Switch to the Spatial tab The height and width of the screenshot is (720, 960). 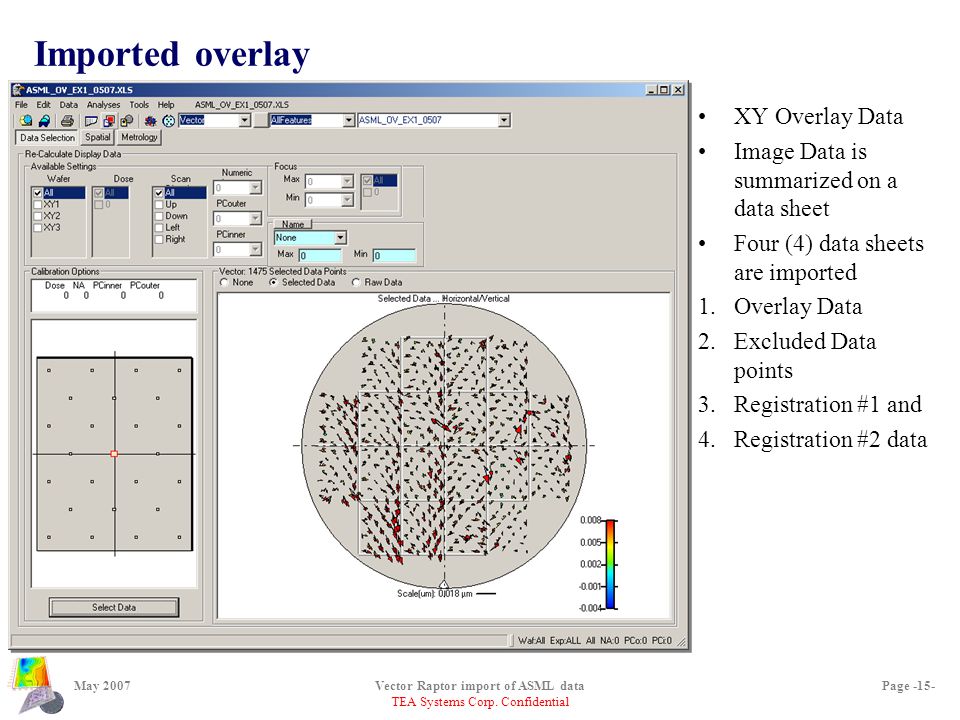coord(98,137)
